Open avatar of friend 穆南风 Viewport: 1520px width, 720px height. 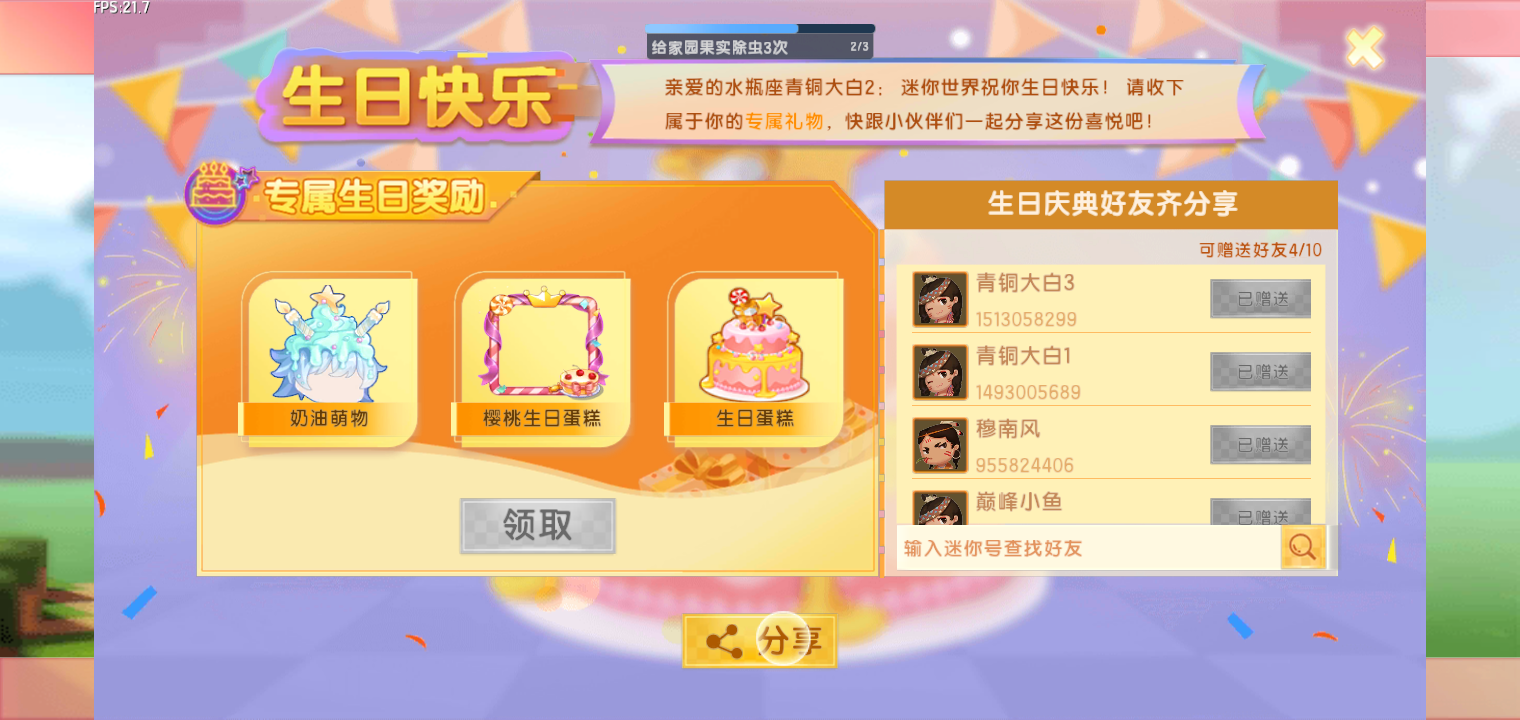pos(940,445)
